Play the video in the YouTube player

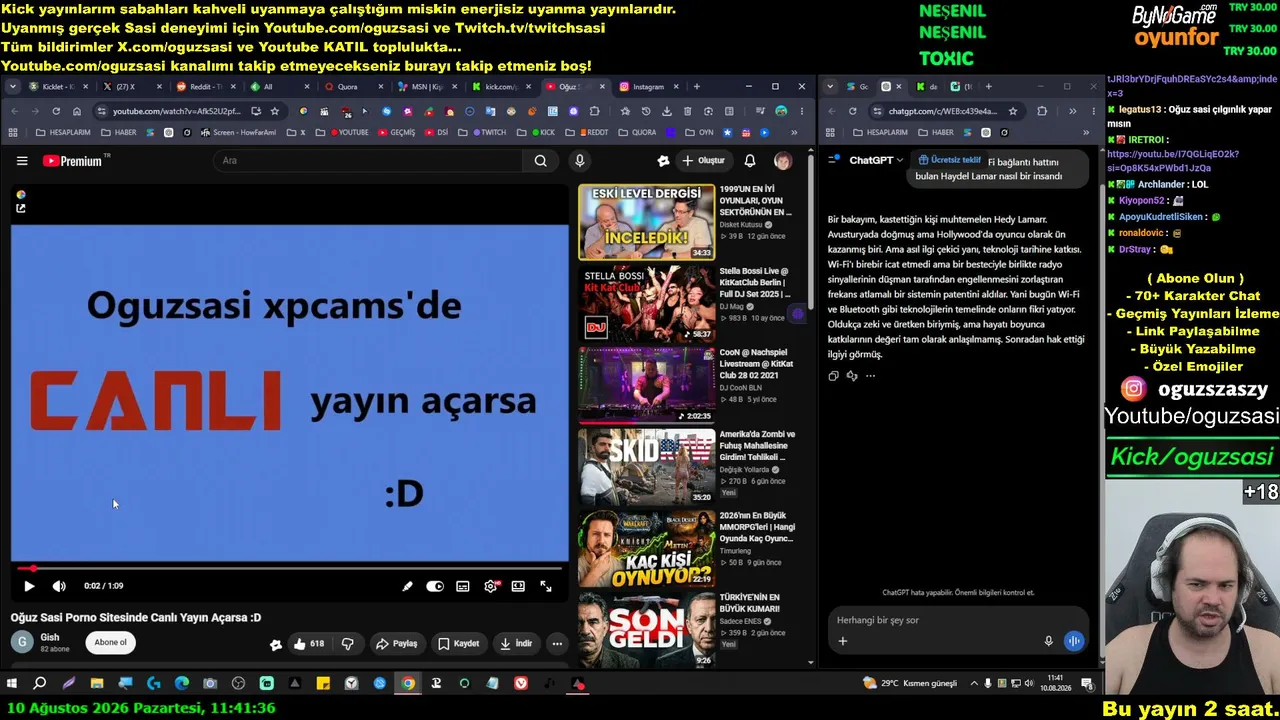pyautogui.click(x=29, y=586)
